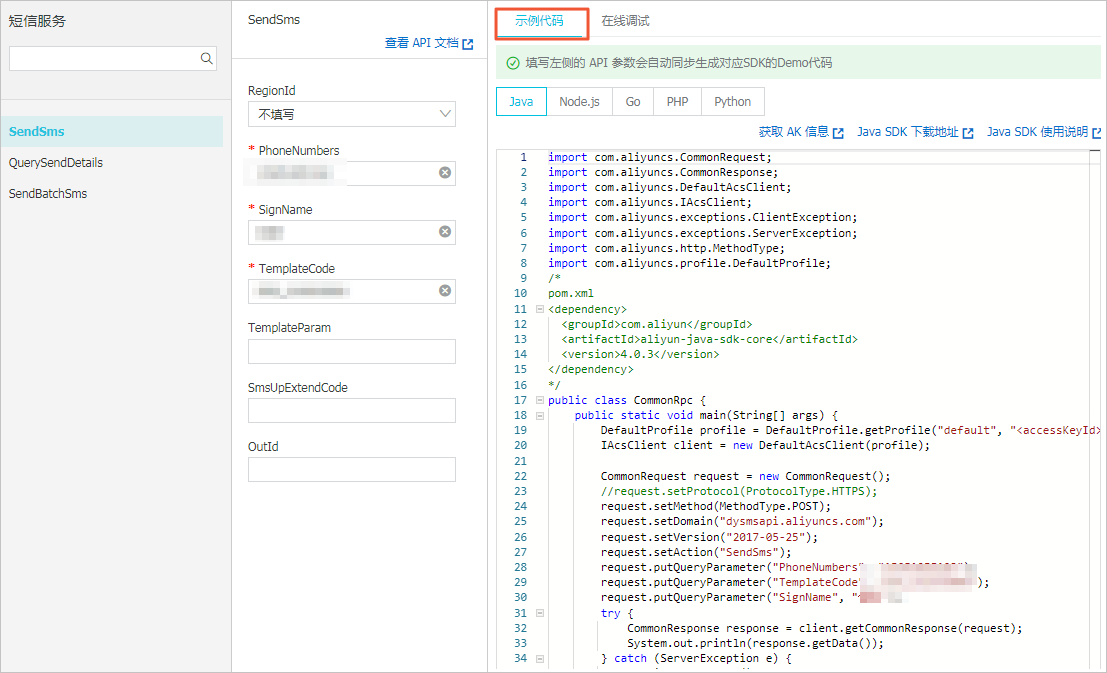Click the code line request.setAction("SendSms")
The height and width of the screenshot is (673, 1107).
696,552
